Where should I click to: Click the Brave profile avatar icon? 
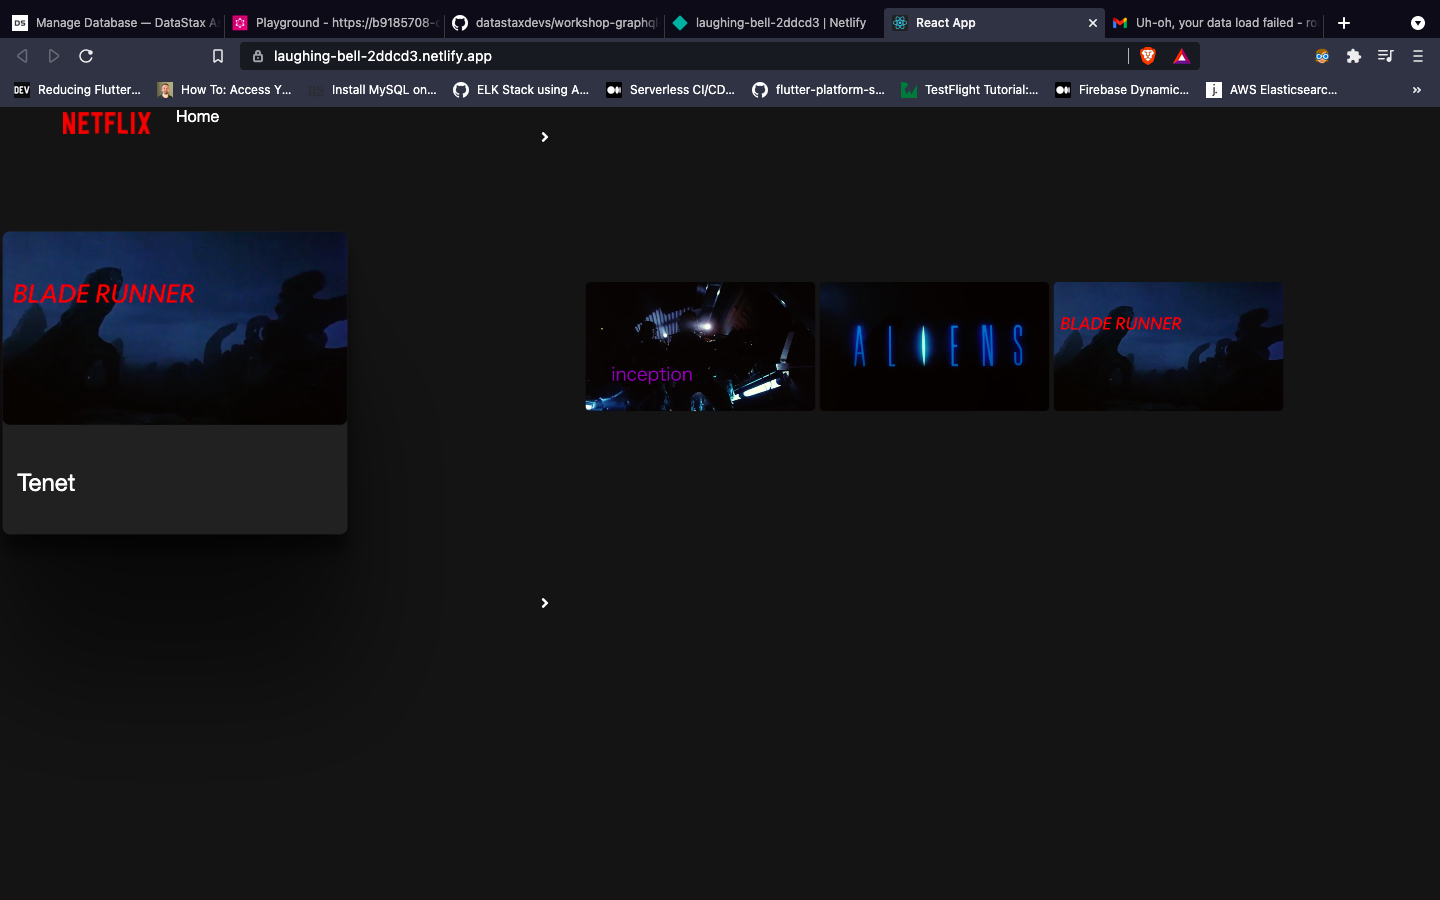[x=1321, y=56]
